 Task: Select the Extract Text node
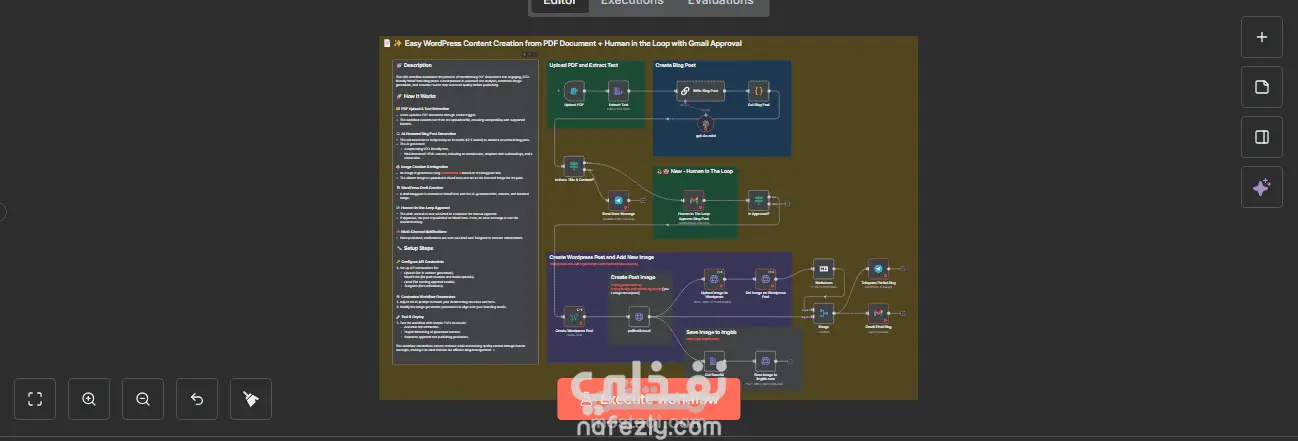pyautogui.click(x=618, y=91)
